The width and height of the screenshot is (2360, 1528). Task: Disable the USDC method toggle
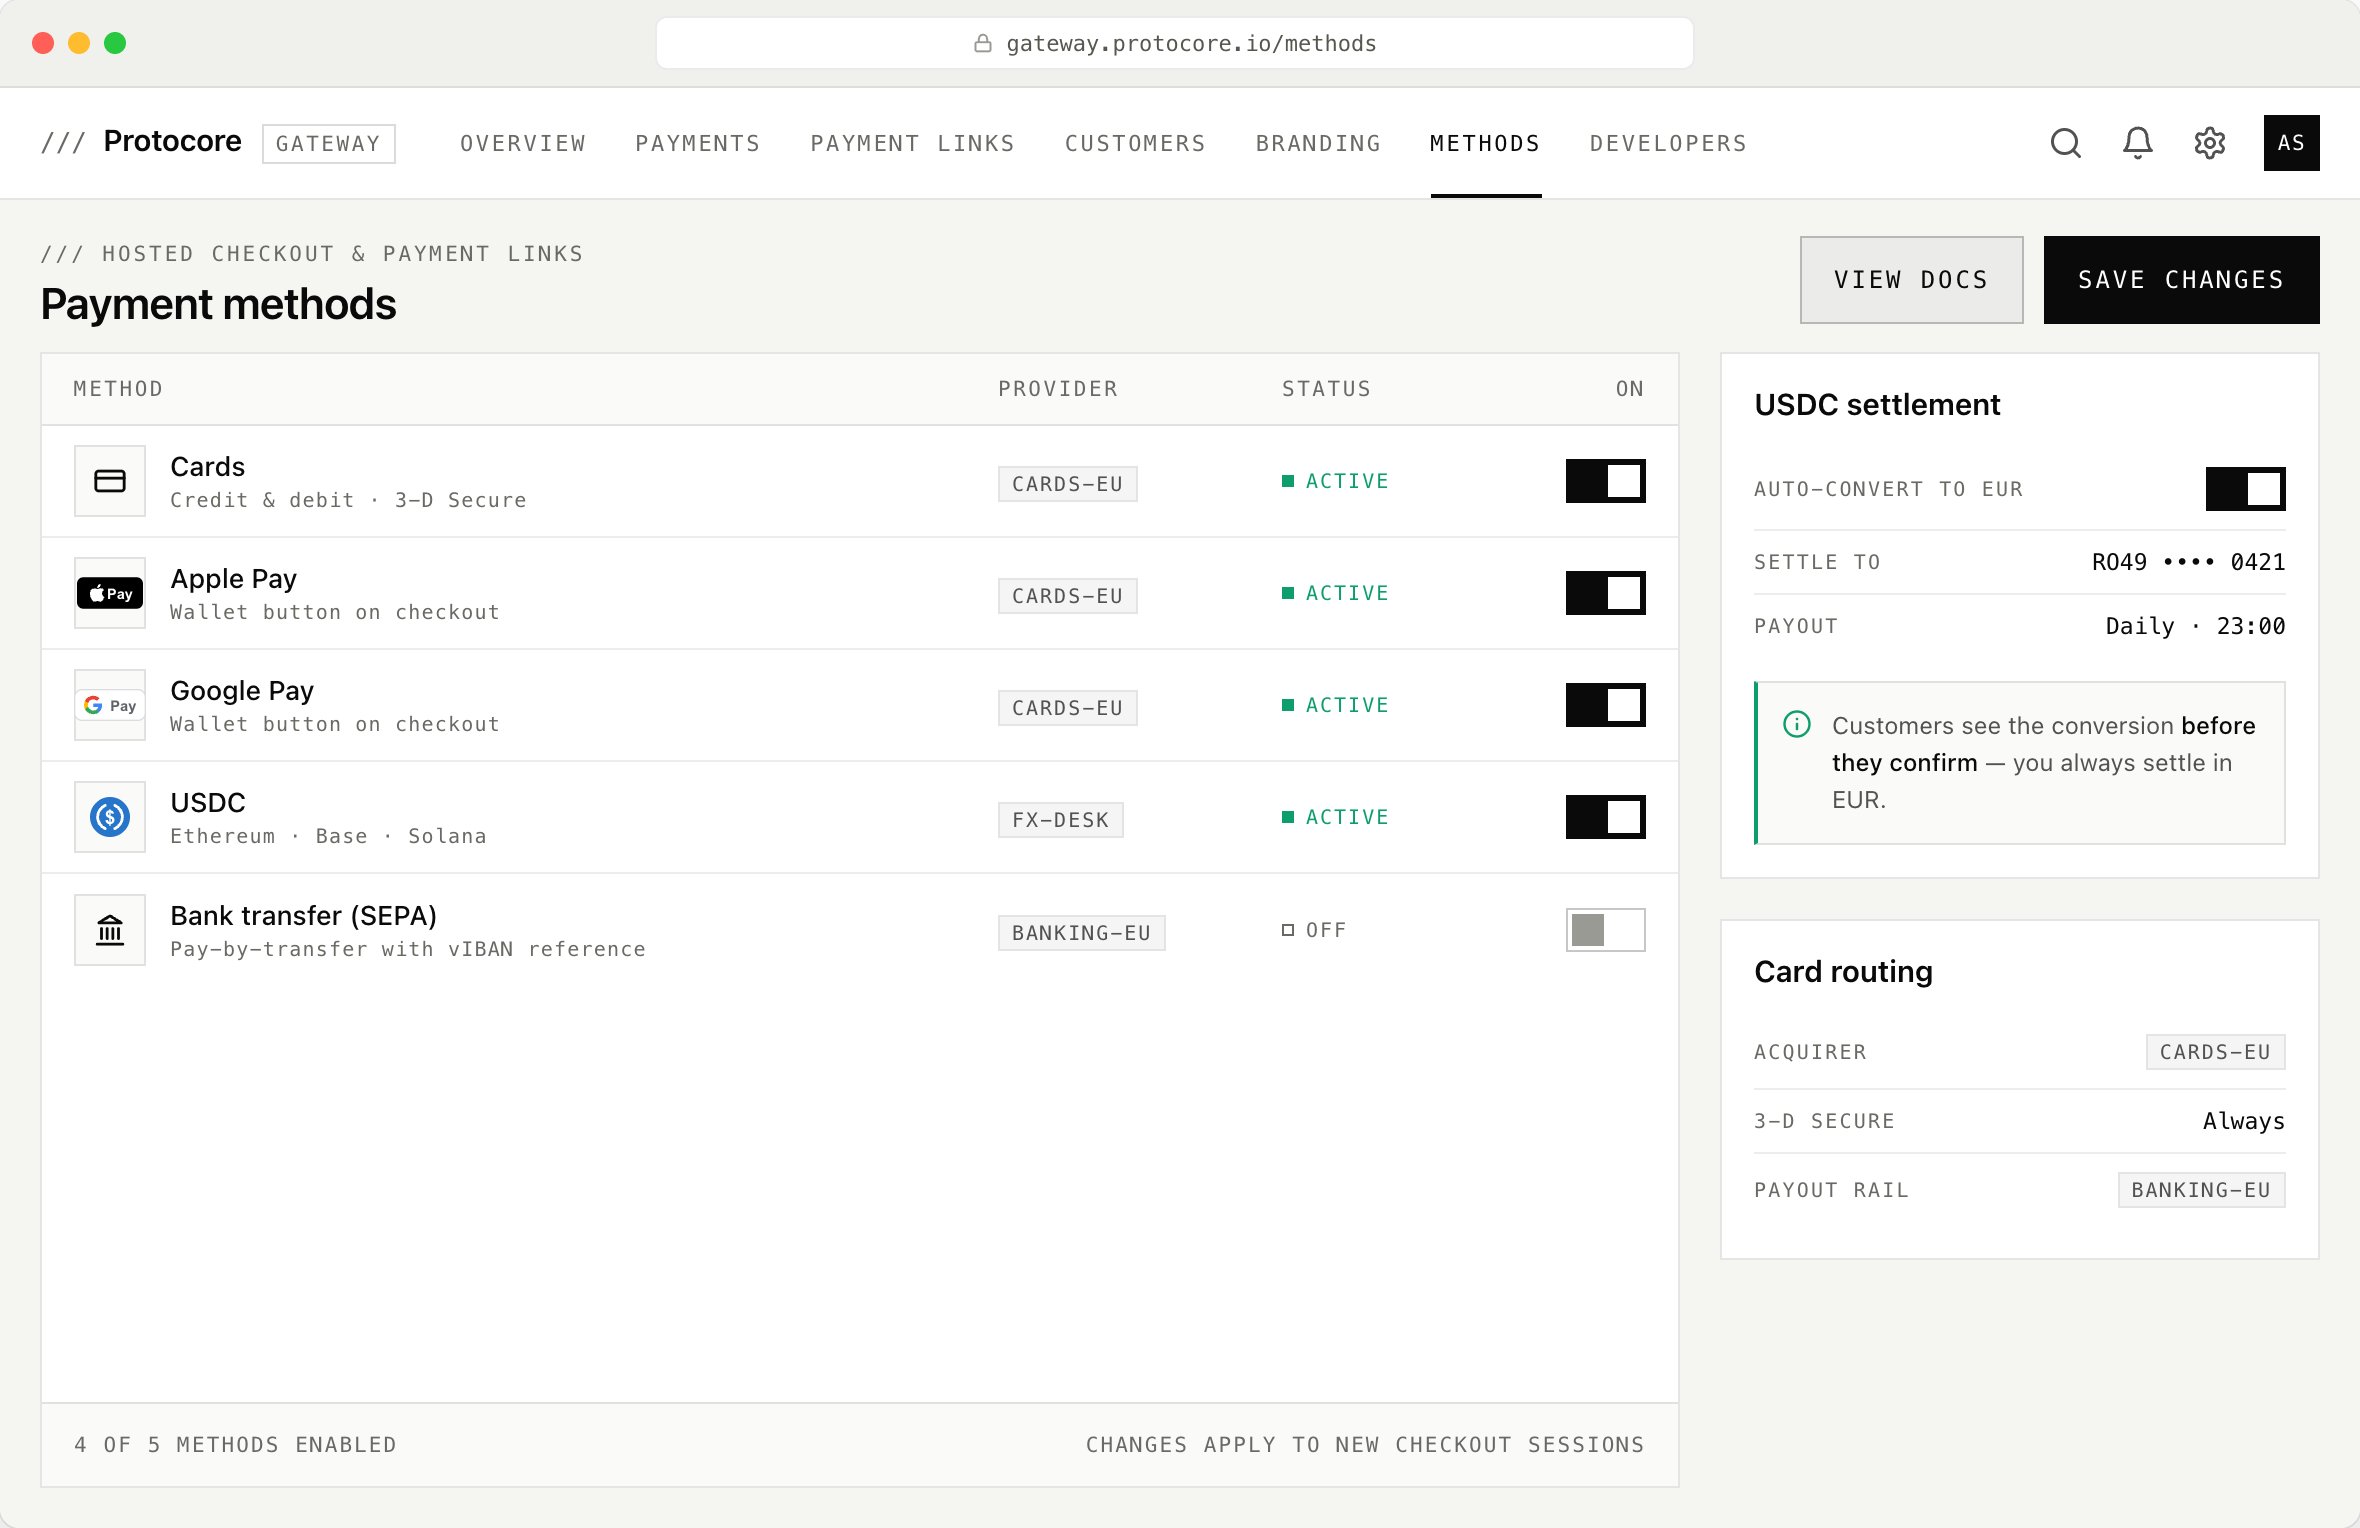point(1605,817)
